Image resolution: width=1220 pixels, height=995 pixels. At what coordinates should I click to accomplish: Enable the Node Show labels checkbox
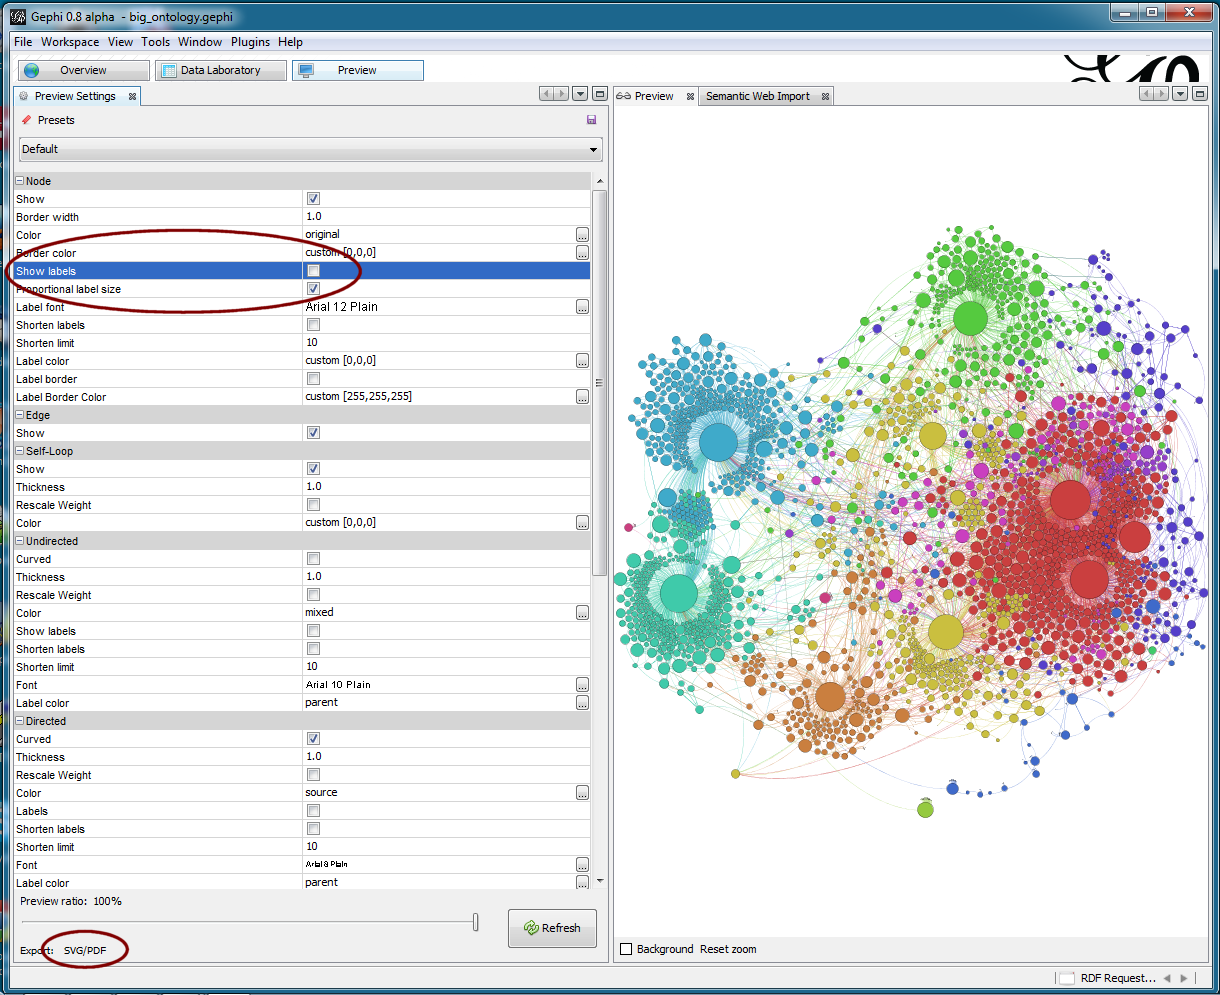coord(313,271)
